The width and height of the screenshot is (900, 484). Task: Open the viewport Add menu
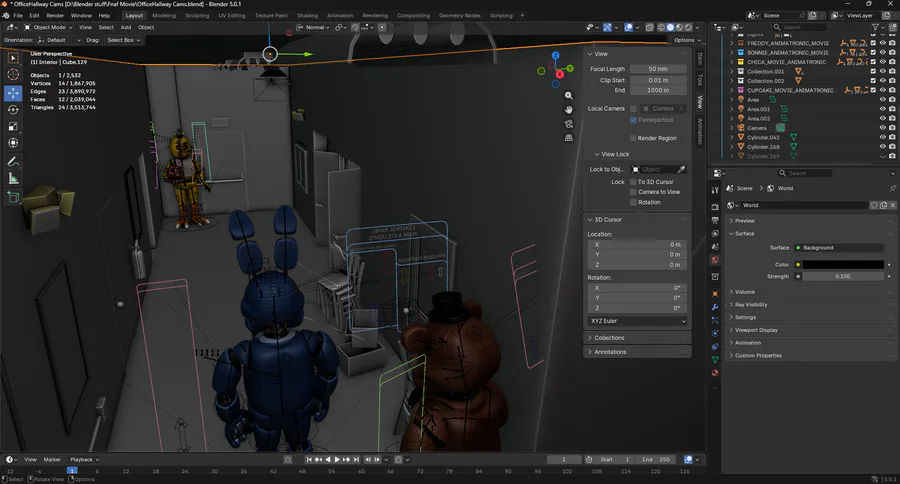point(126,27)
